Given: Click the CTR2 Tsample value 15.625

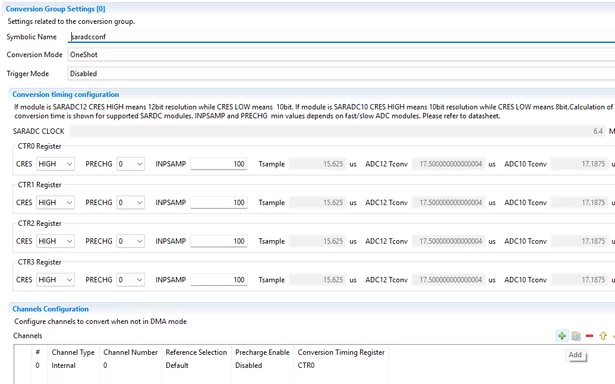Looking at the screenshot, I should click(318, 241).
